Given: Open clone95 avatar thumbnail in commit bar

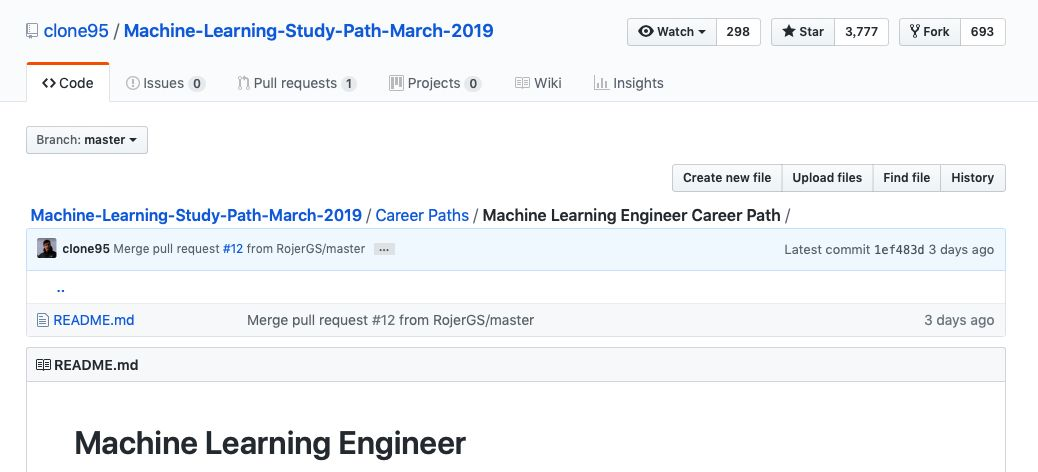Looking at the screenshot, I should [x=46, y=248].
